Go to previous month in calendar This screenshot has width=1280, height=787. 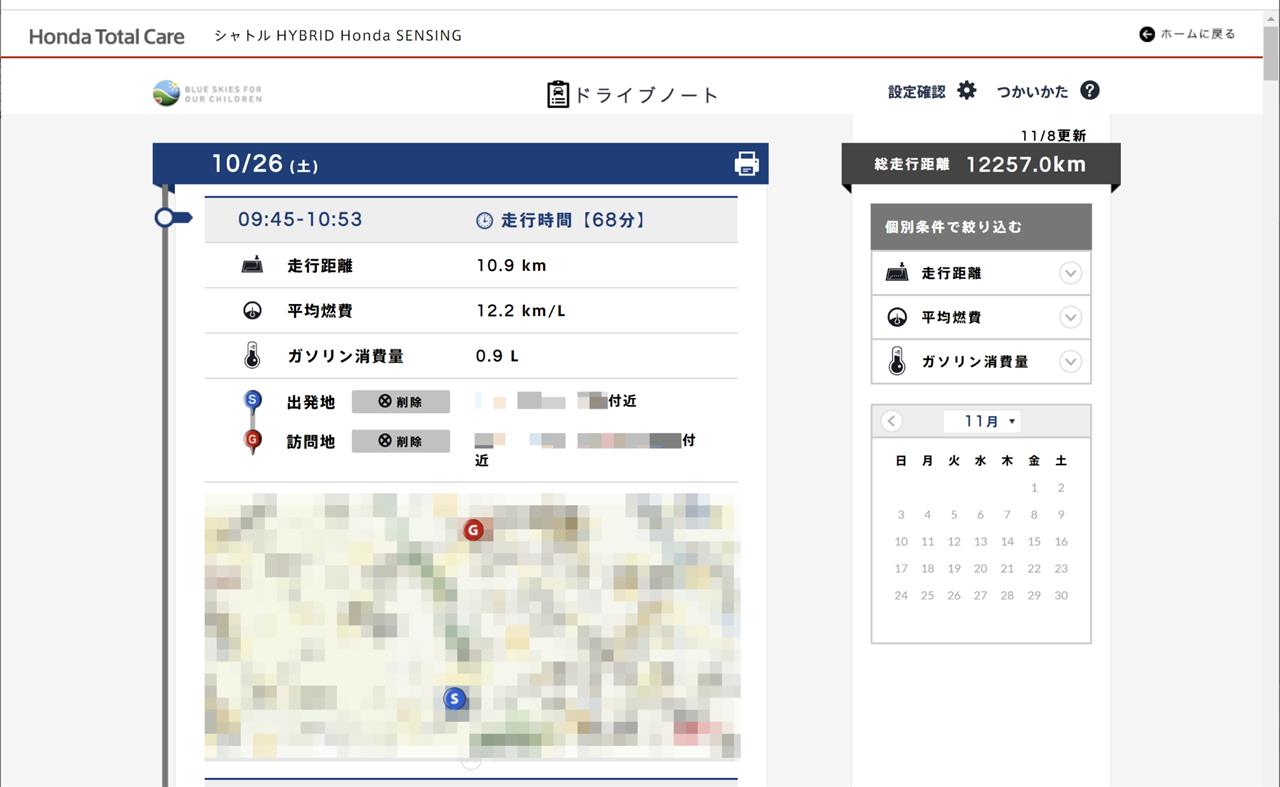(x=892, y=421)
